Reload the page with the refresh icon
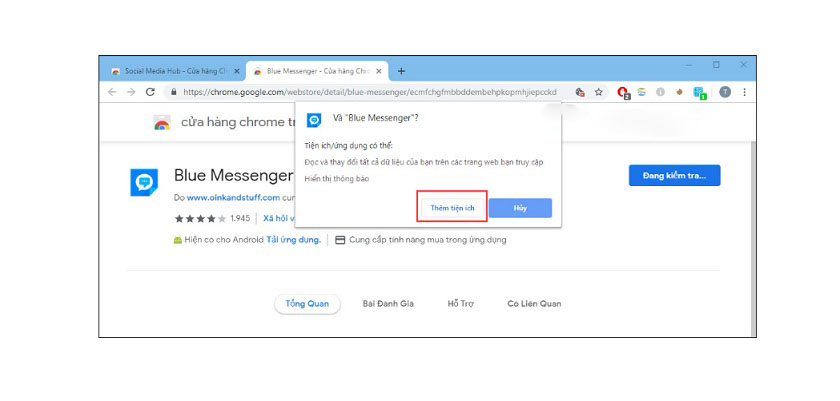 (x=150, y=92)
